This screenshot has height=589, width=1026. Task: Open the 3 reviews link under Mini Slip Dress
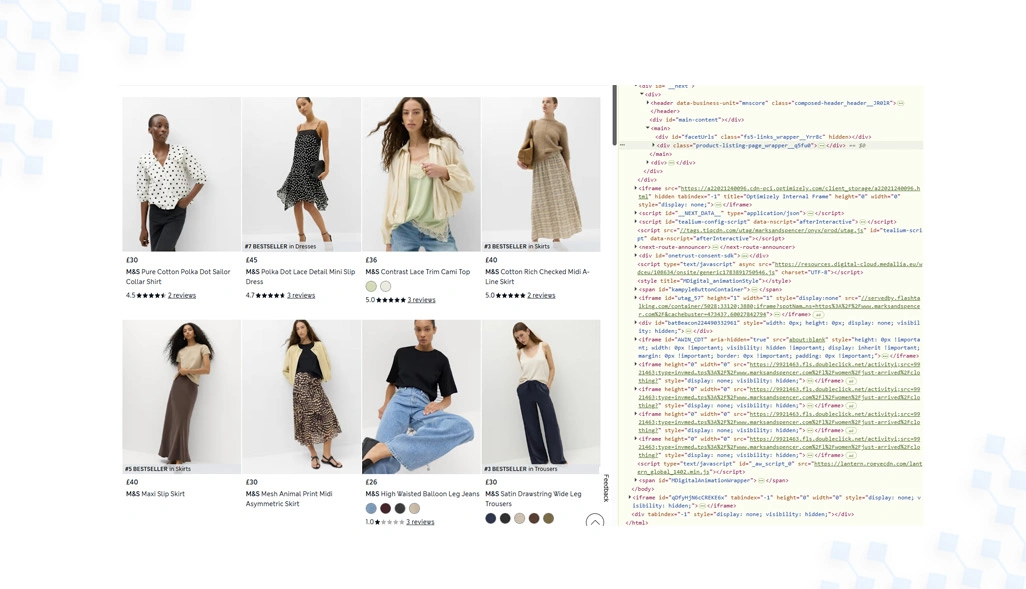[x=301, y=295]
